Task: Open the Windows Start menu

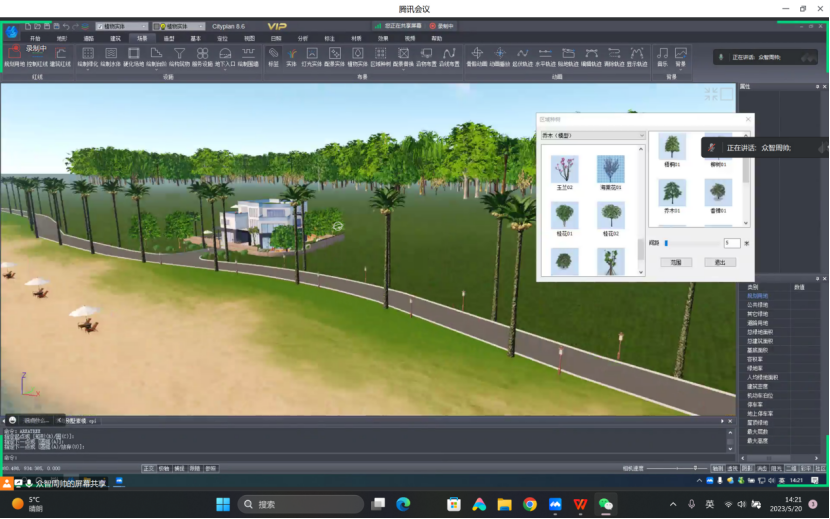Action: [222, 504]
